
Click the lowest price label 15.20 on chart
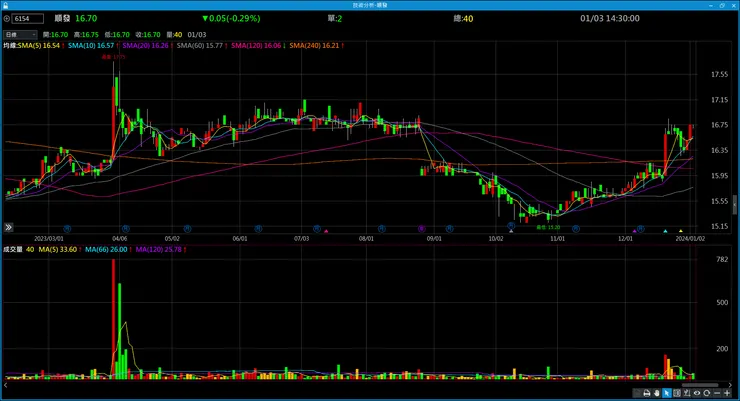click(x=548, y=227)
